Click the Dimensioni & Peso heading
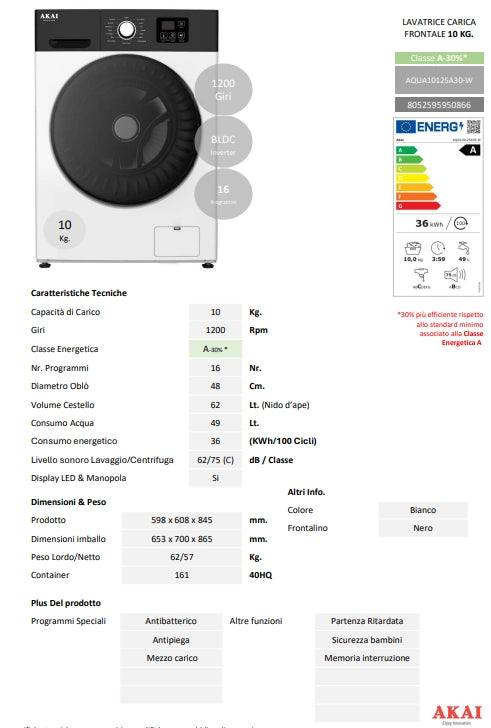Viewport: 491px width, 728px height. coord(68,502)
